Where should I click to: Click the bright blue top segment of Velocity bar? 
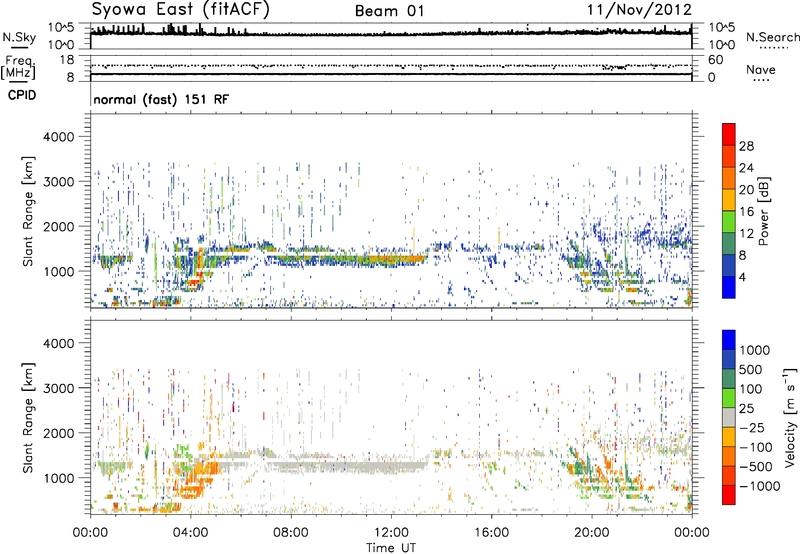click(x=729, y=340)
